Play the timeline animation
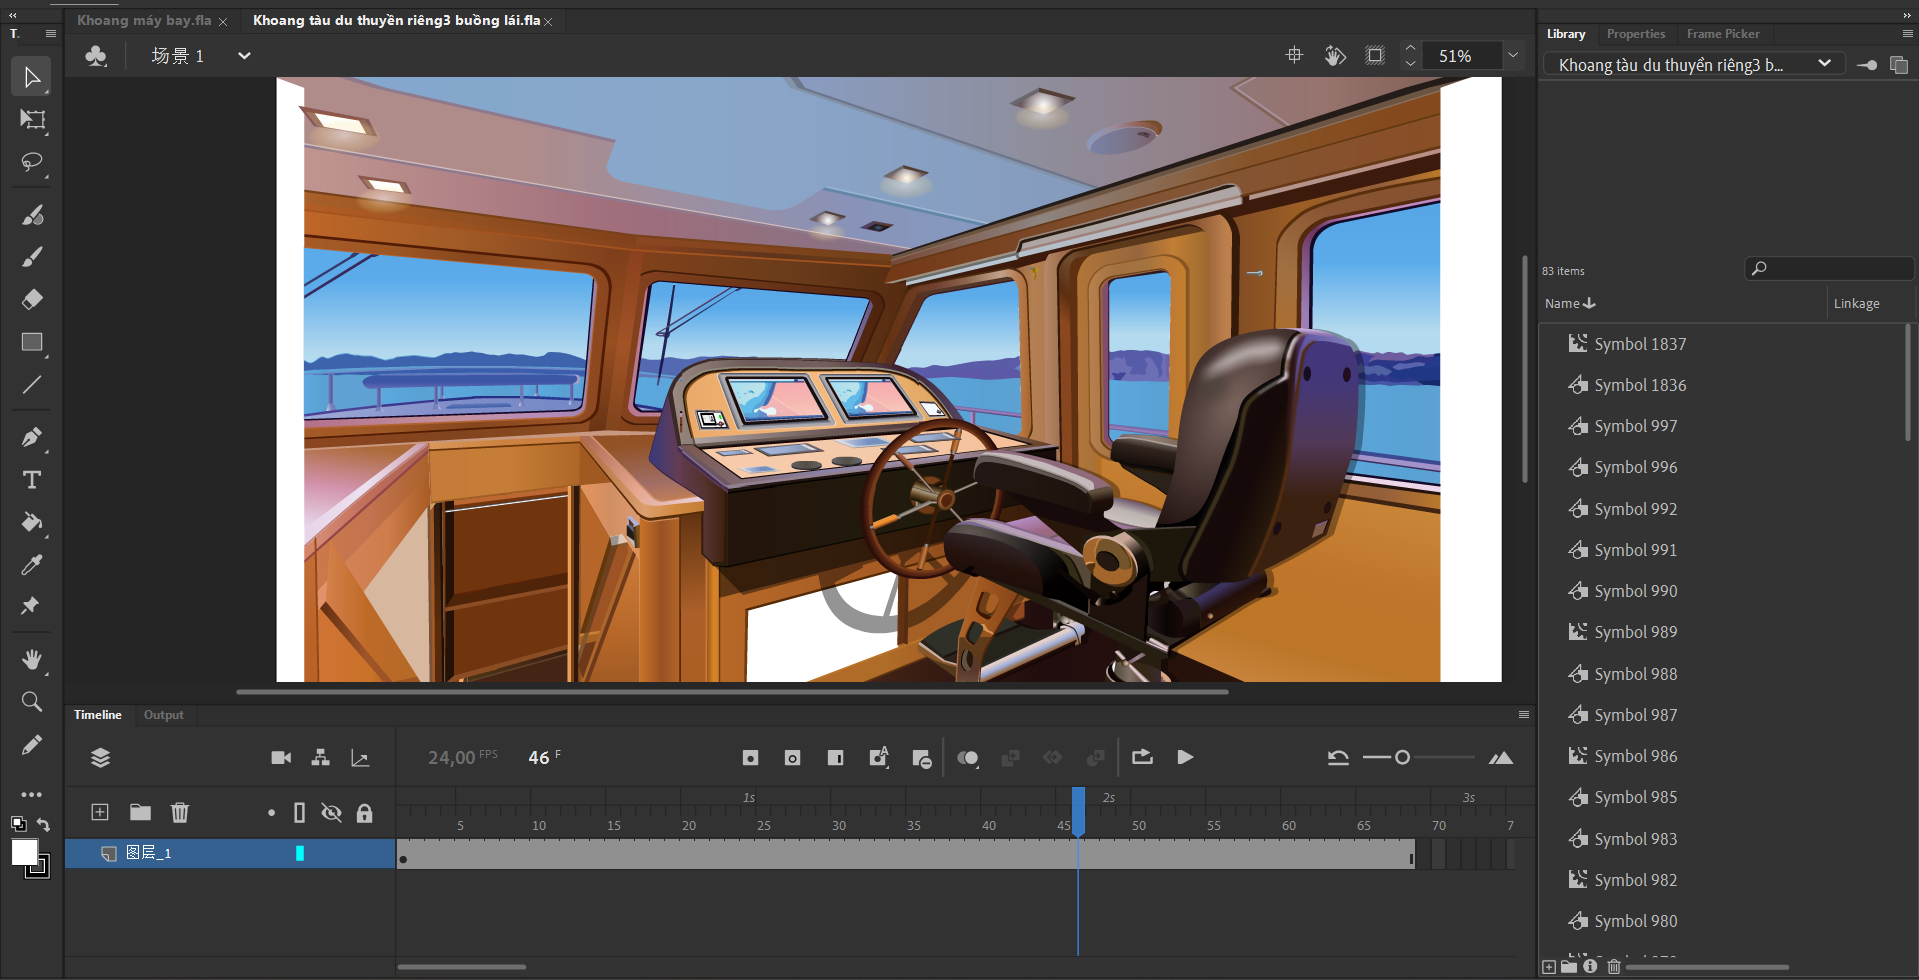Screen dimensions: 1919x980 pos(1185,757)
